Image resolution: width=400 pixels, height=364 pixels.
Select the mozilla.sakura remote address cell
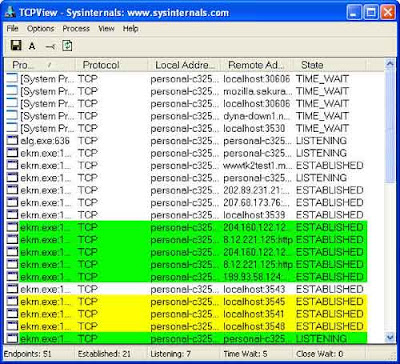(258, 91)
